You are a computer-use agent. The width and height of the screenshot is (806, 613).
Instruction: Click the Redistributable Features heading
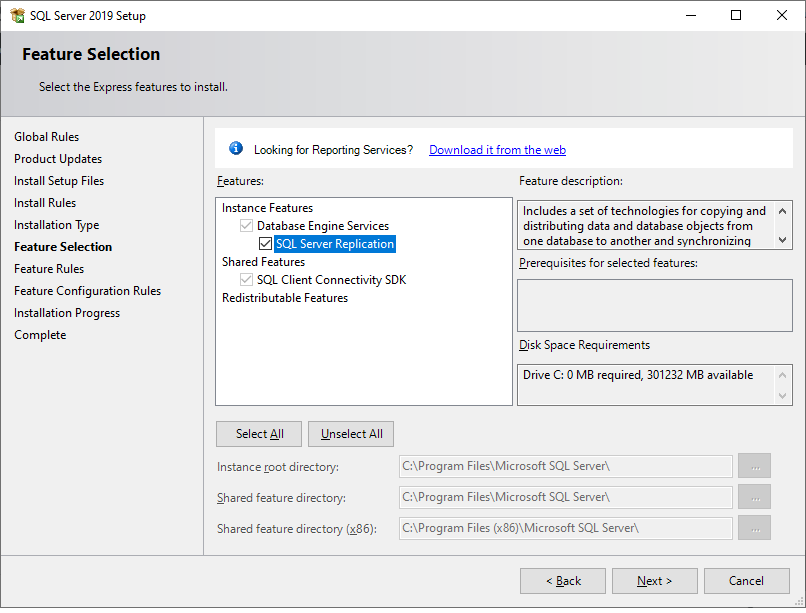point(285,298)
